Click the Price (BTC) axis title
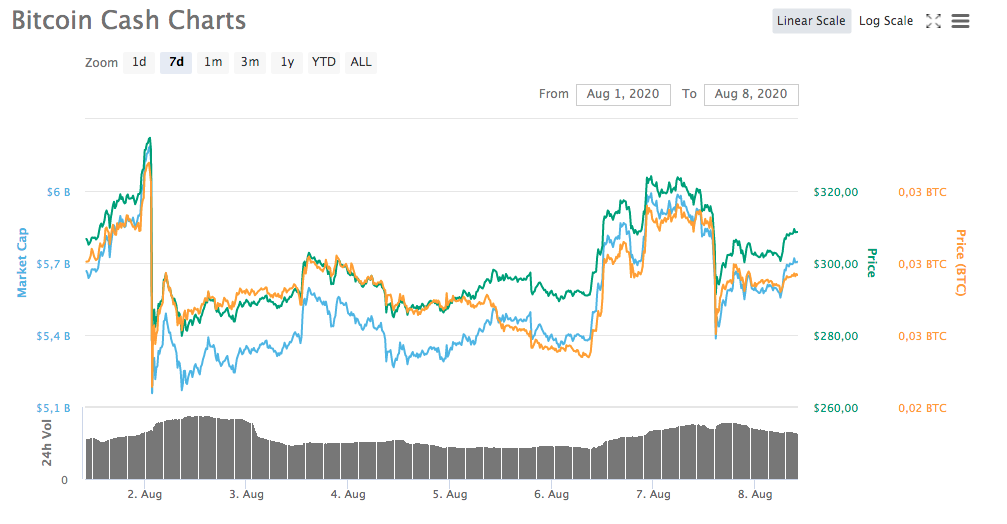Image resolution: width=1007 pixels, height=524 pixels. click(x=961, y=263)
